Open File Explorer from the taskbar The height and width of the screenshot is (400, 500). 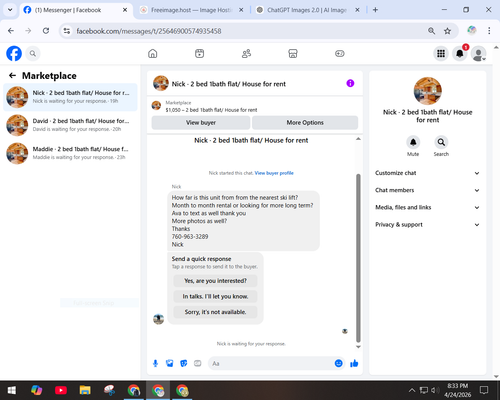(85, 390)
